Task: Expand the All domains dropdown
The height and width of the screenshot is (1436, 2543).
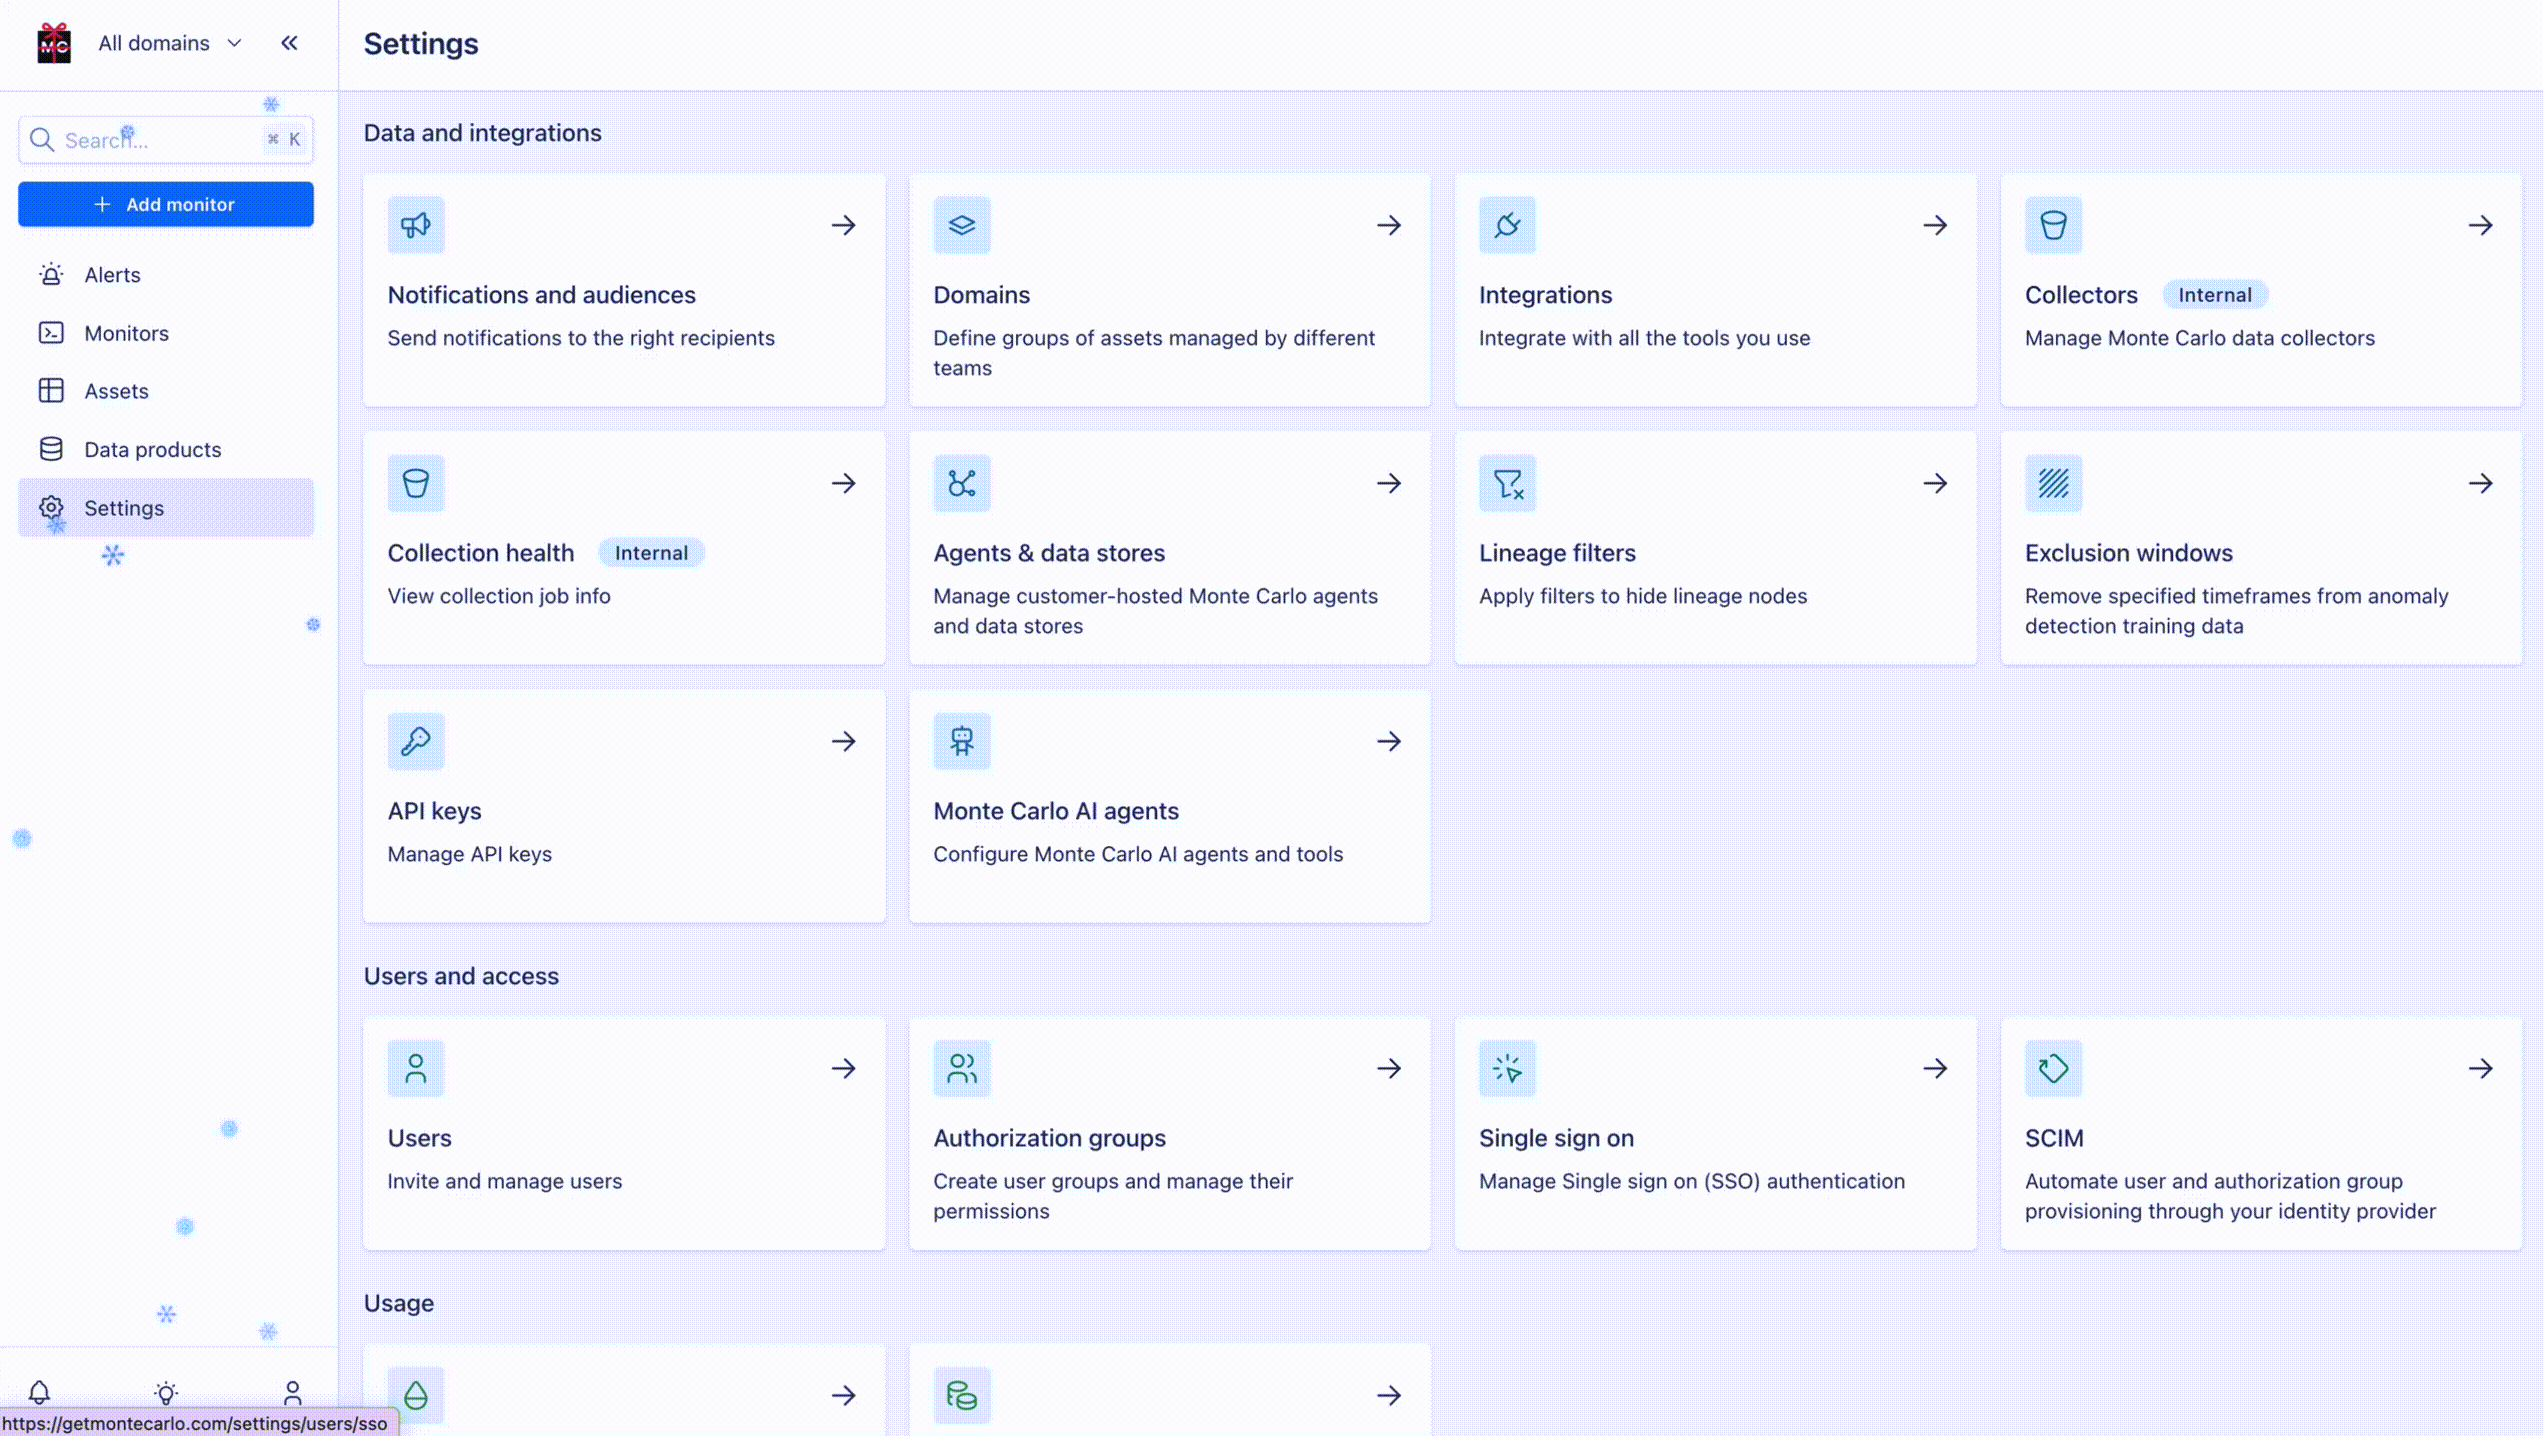Action: tap(170, 43)
